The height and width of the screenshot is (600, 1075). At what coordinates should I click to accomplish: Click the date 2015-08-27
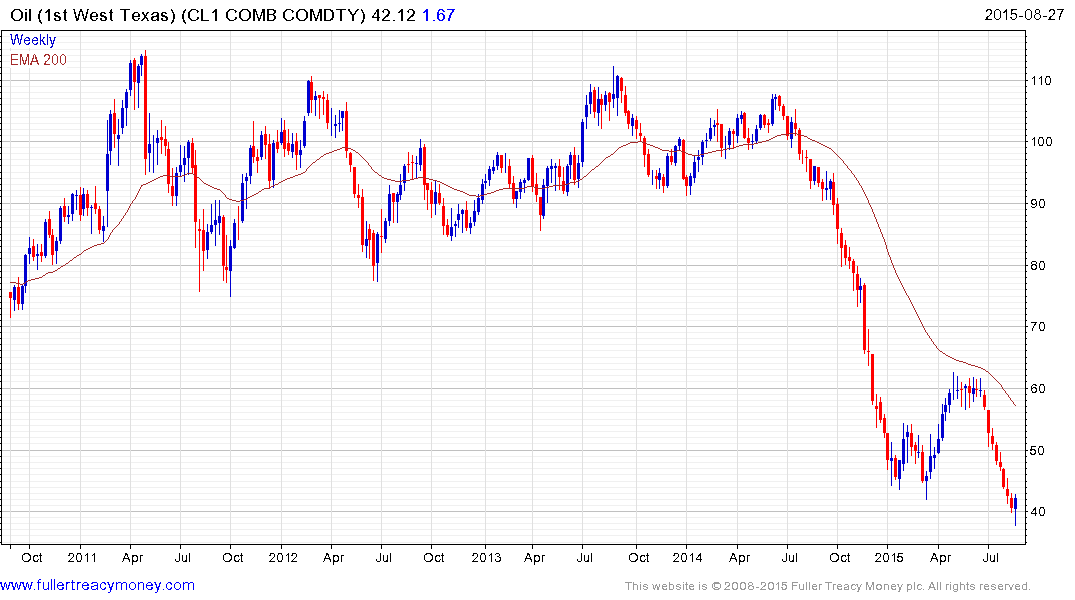click(1024, 15)
